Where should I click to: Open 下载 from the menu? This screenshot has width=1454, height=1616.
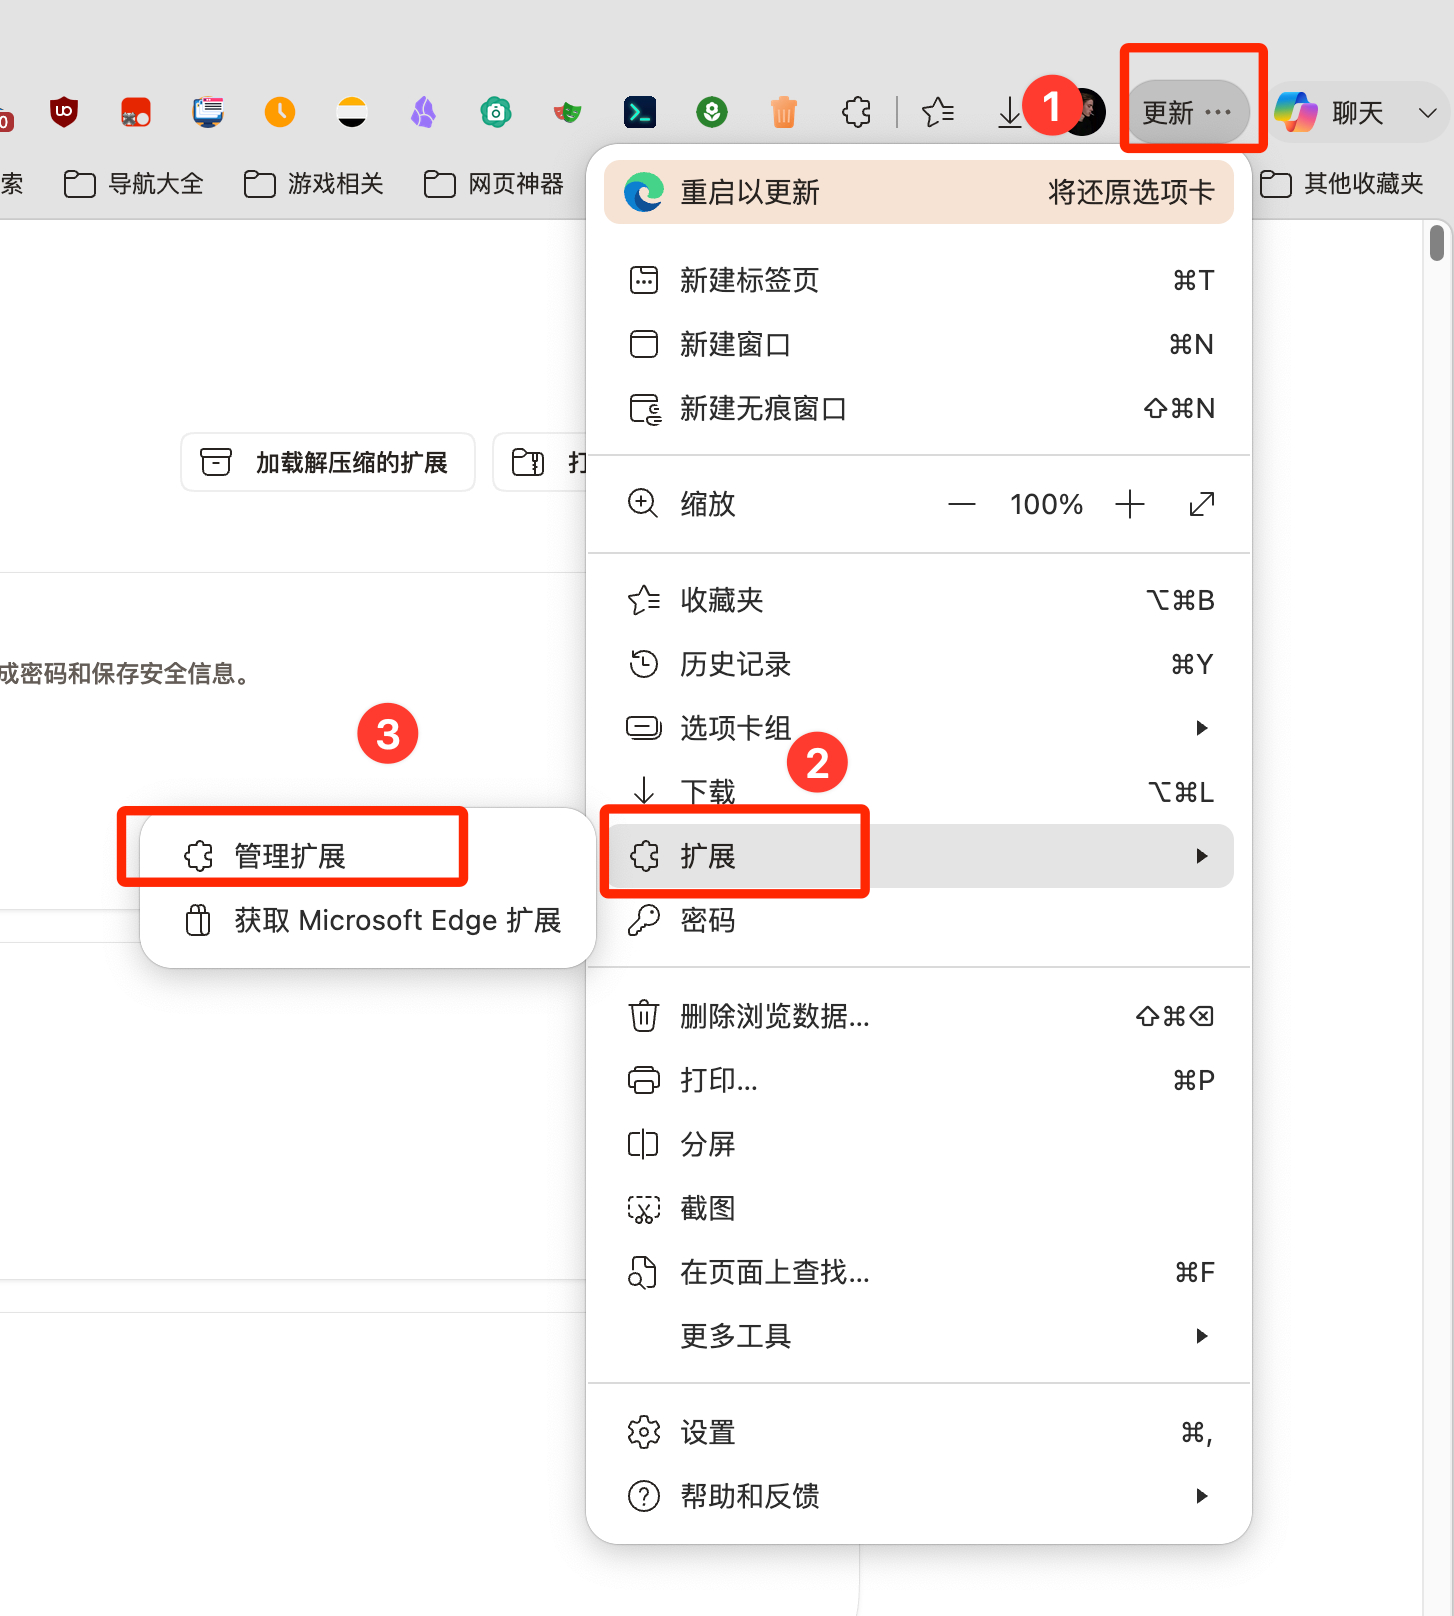[x=919, y=792]
